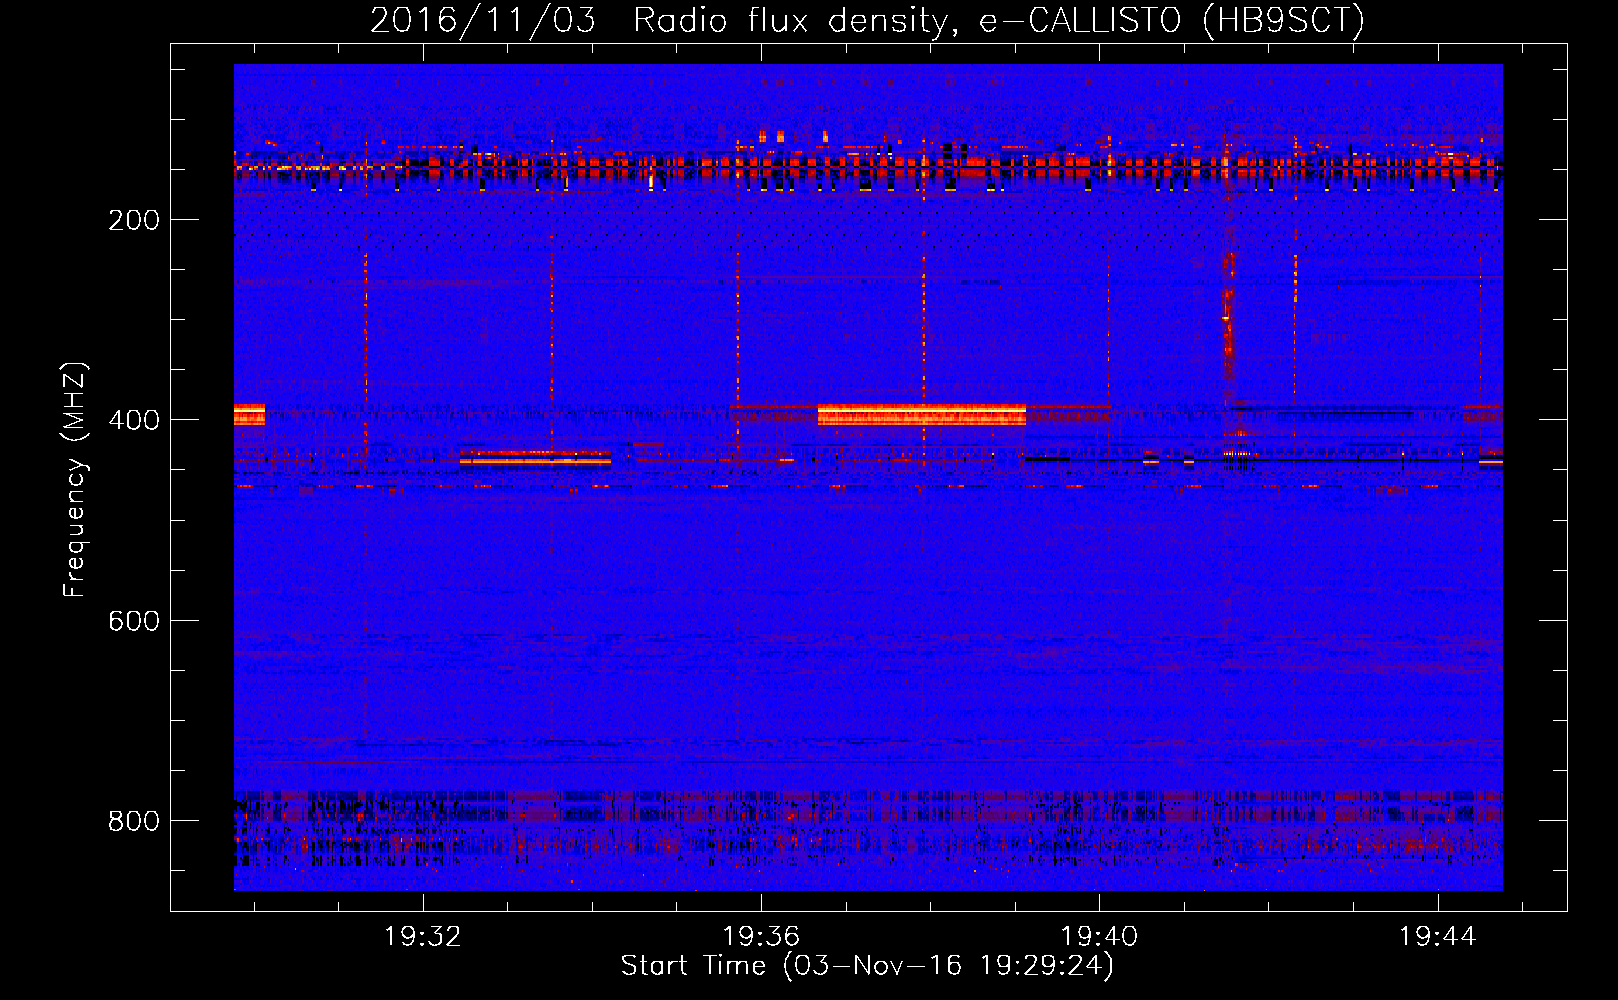Click the '800' frequency tick label
This screenshot has width=1618, height=1000.
pos(134,821)
